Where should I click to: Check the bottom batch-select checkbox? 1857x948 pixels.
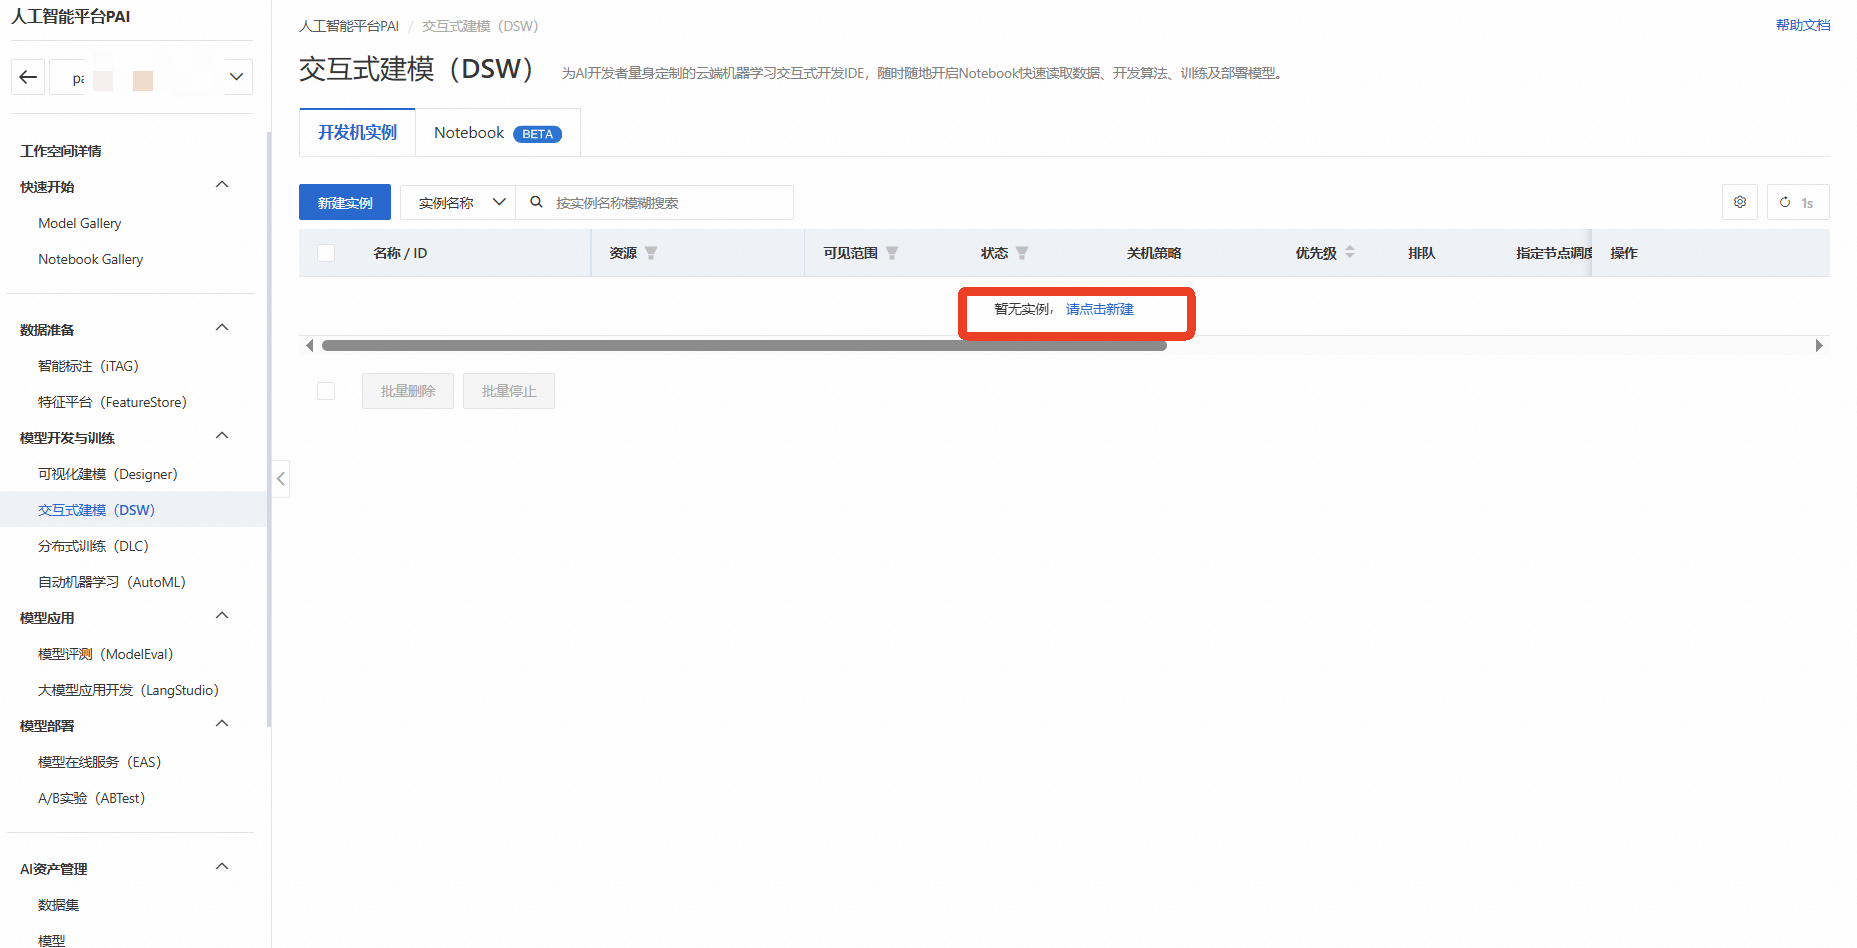pyautogui.click(x=326, y=391)
